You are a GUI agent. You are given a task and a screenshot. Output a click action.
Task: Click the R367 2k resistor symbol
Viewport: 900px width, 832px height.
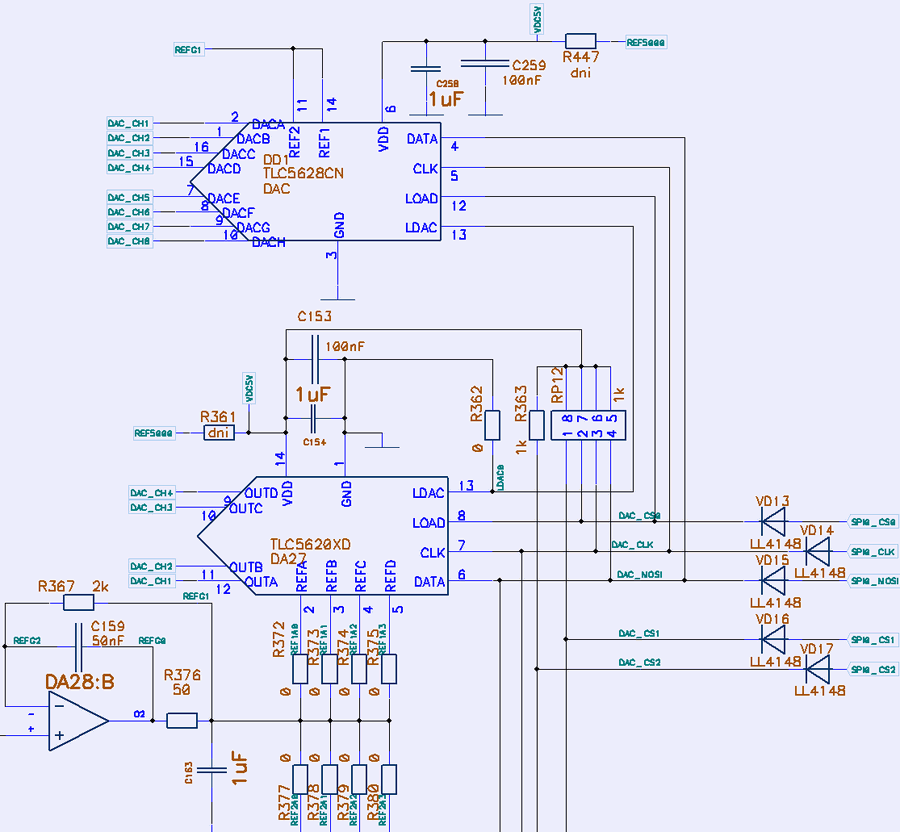pyautogui.click(x=78, y=603)
